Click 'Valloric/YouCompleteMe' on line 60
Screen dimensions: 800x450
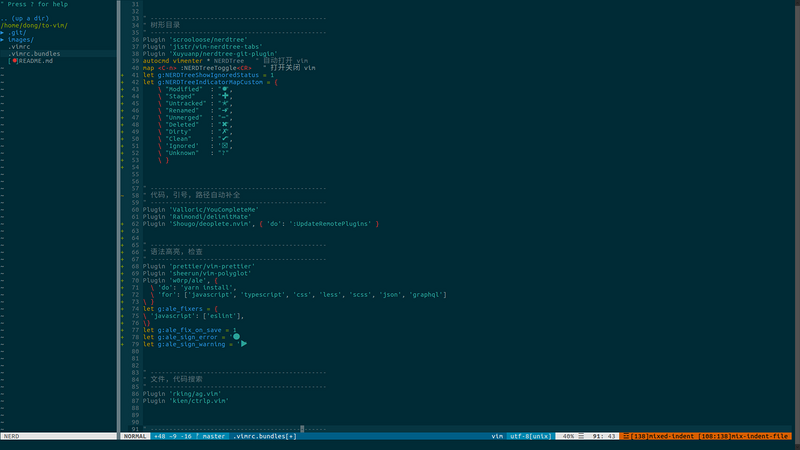point(214,210)
